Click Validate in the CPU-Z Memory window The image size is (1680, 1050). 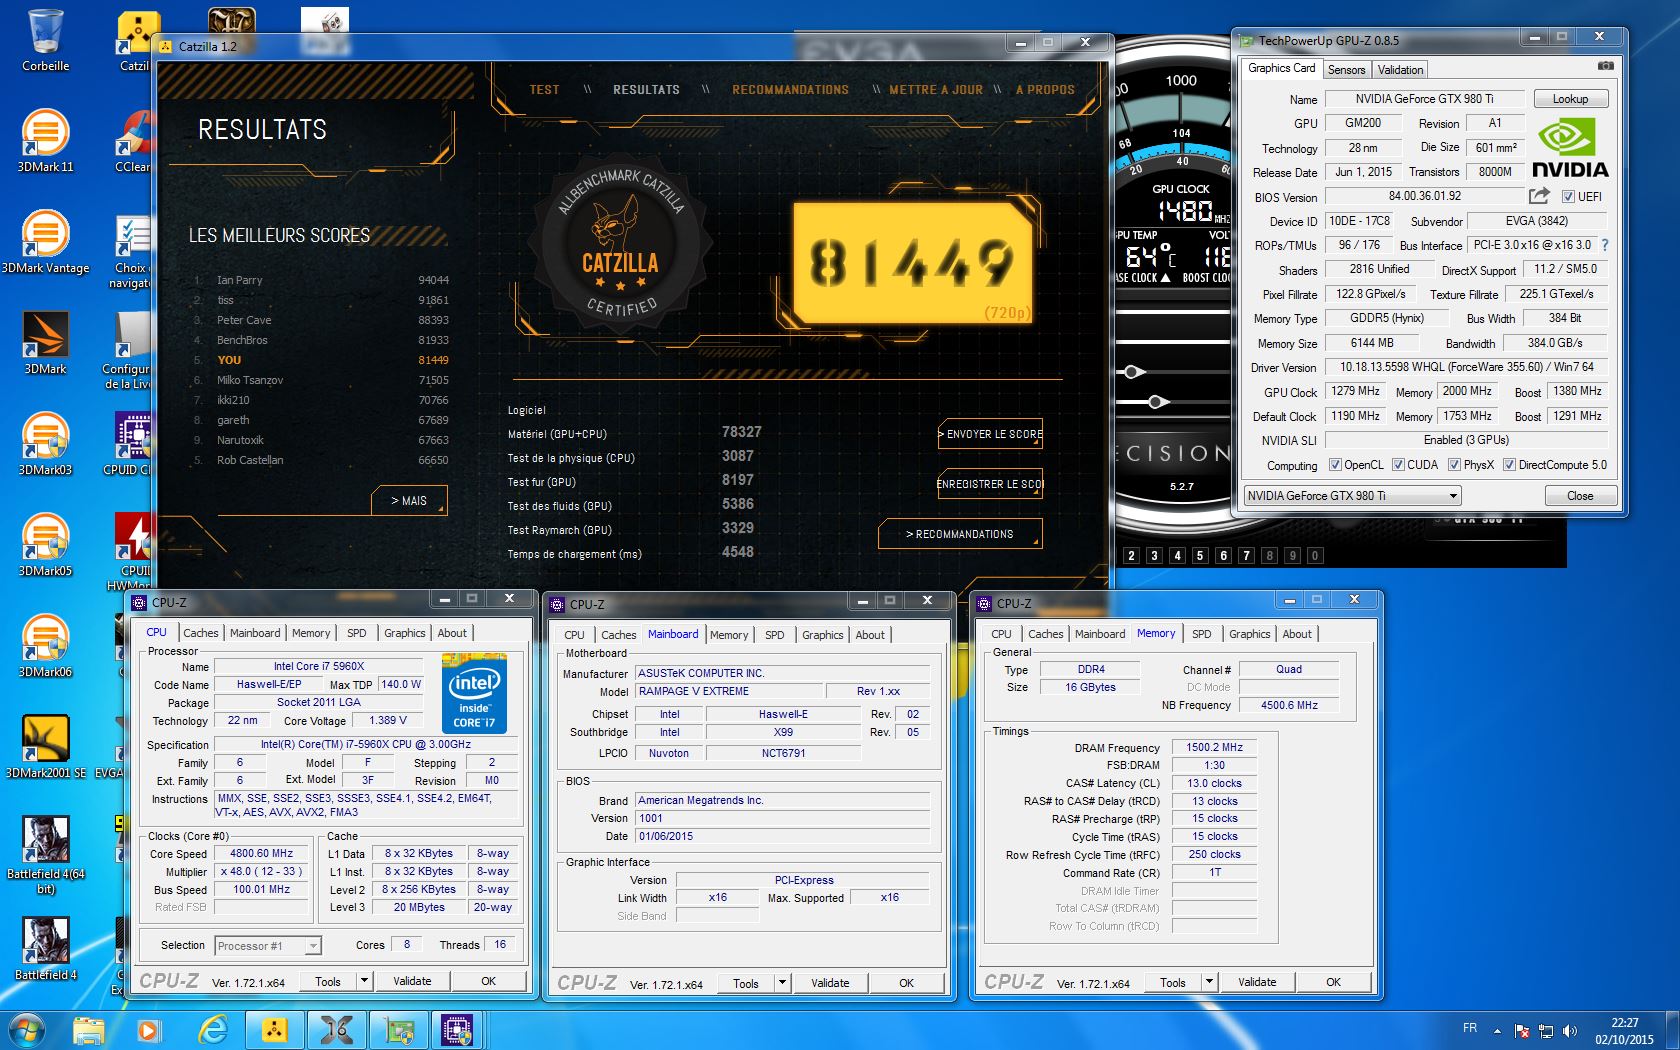[1257, 983]
